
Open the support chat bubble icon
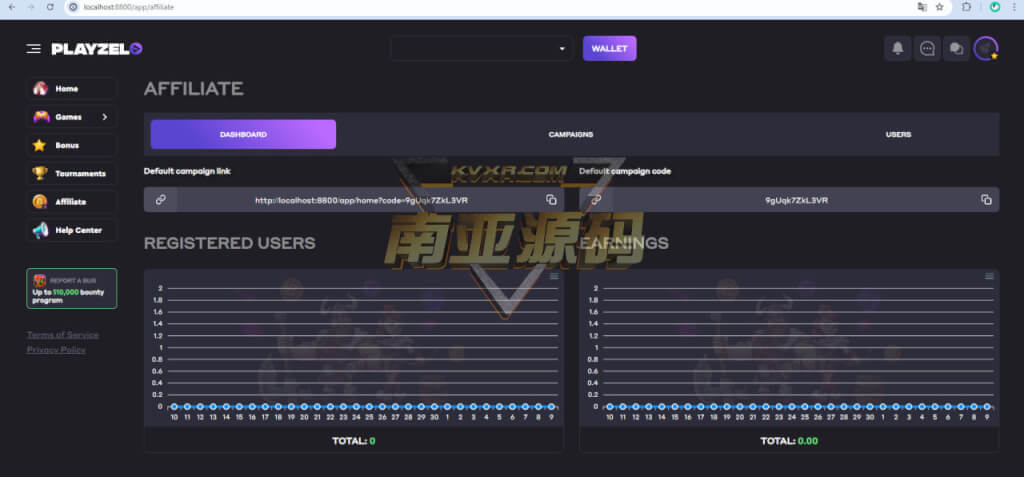927,48
